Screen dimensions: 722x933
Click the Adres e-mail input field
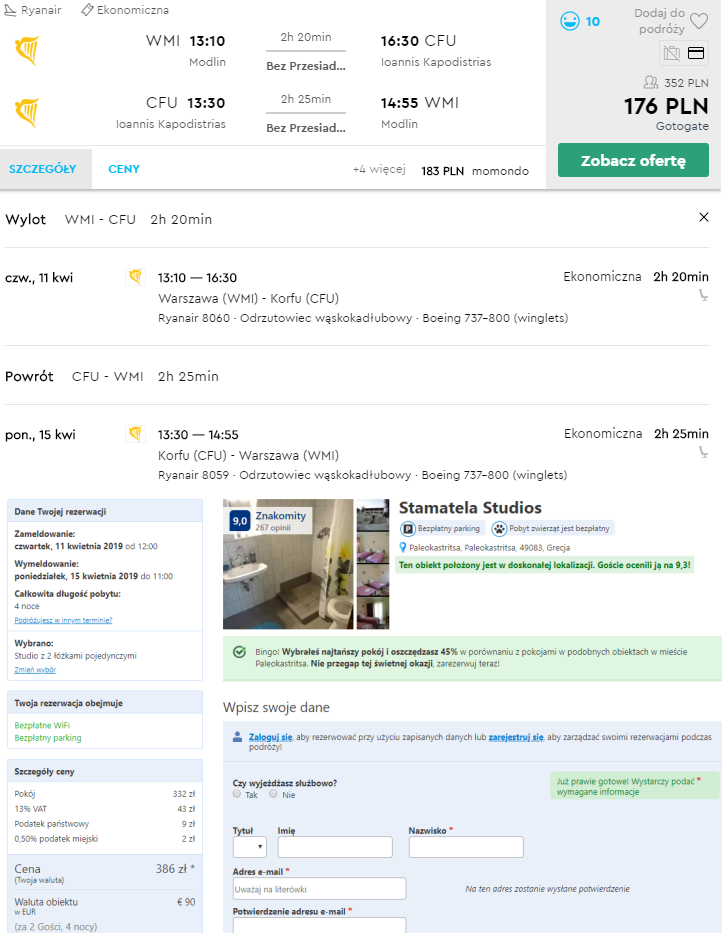click(x=319, y=888)
